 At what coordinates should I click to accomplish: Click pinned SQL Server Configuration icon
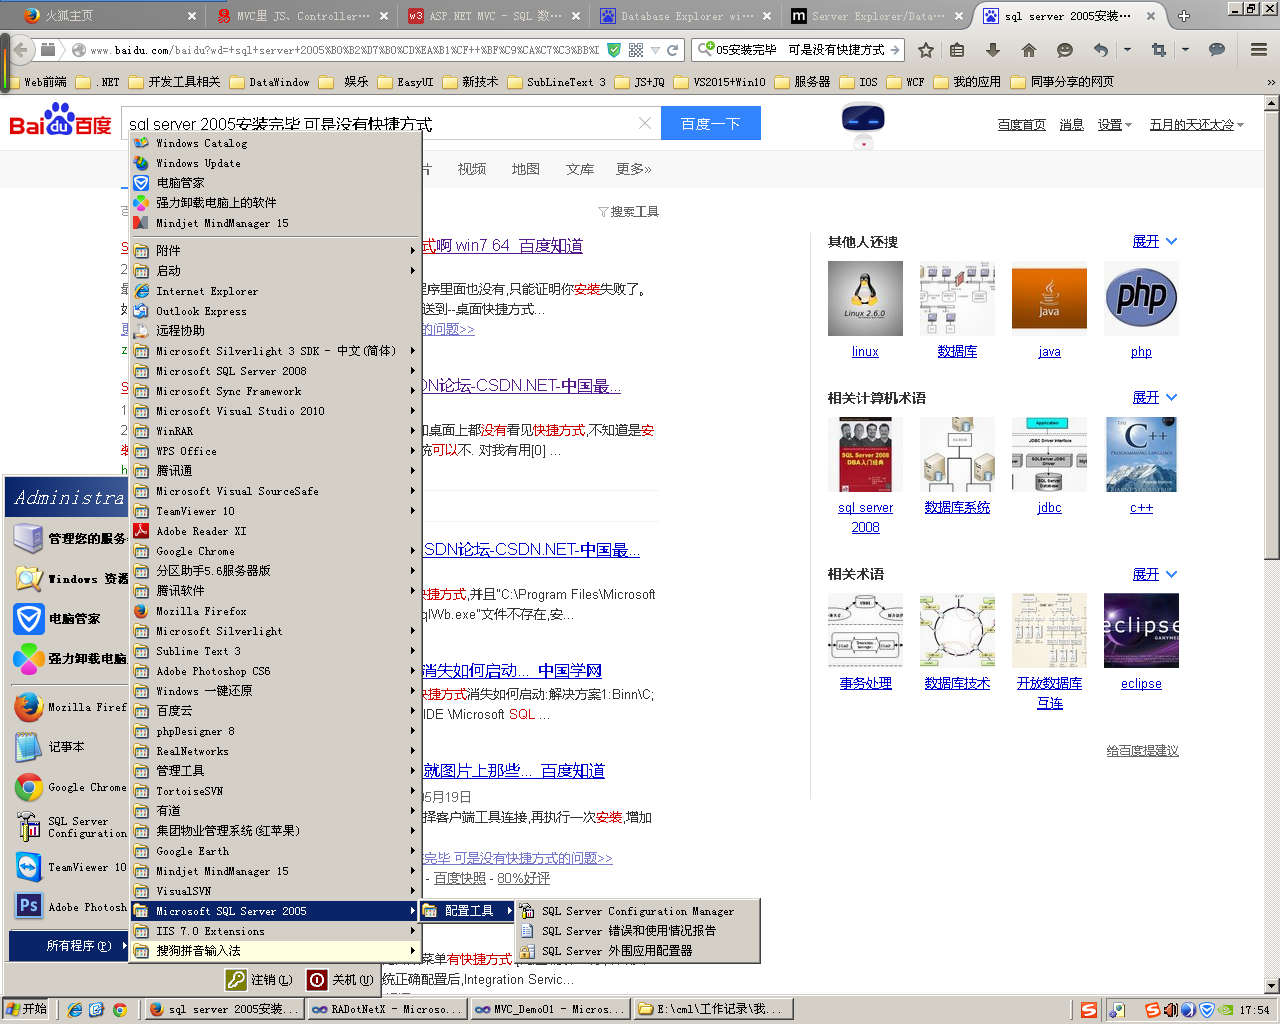click(x=28, y=827)
